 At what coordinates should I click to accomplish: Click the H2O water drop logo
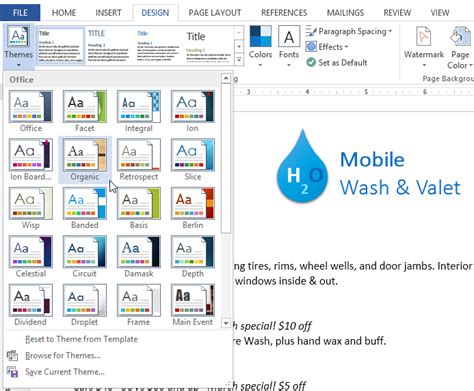point(302,167)
